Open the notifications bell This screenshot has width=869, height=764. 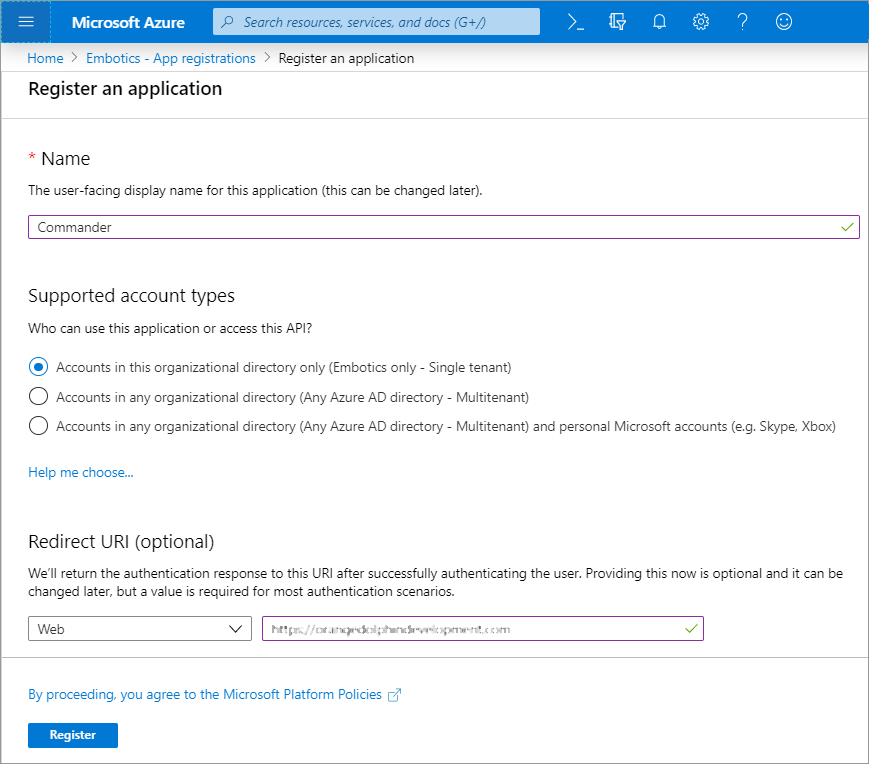(659, 22)
